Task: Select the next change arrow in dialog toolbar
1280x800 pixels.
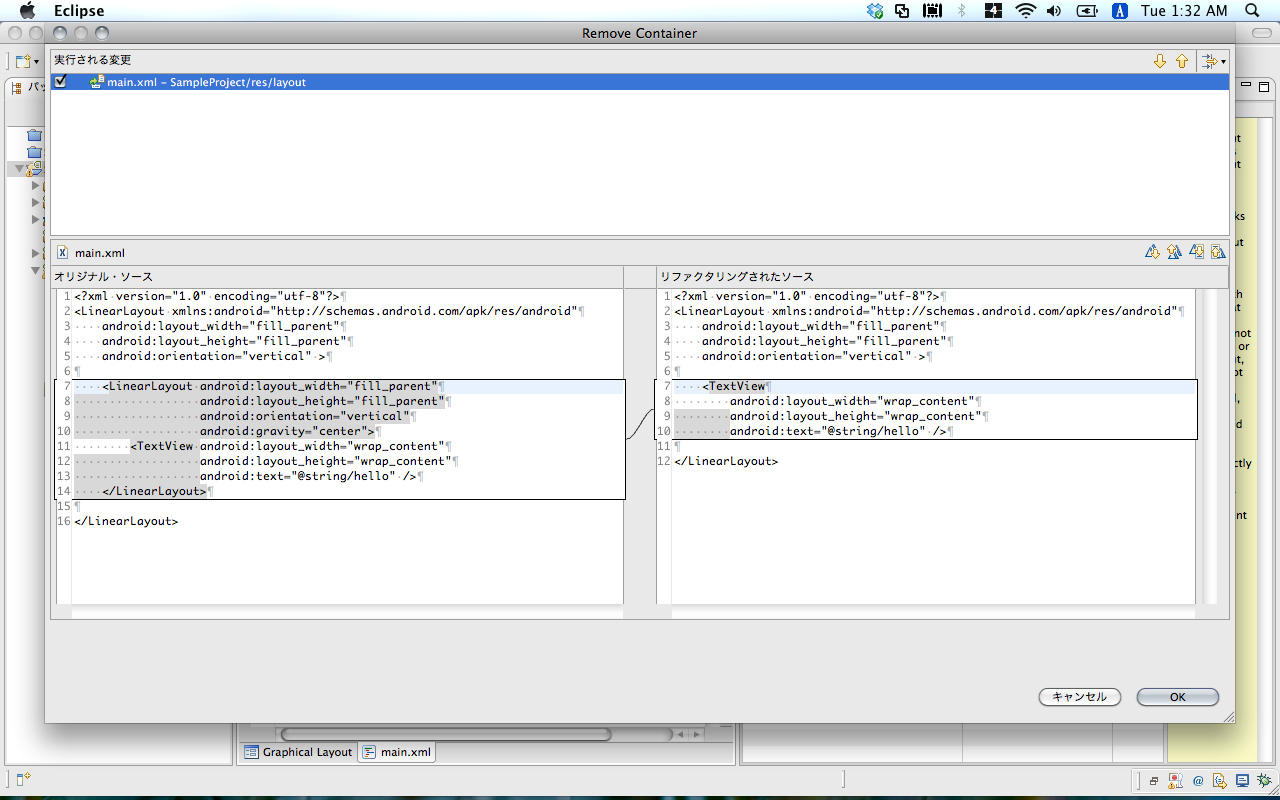Action: 1160,61
